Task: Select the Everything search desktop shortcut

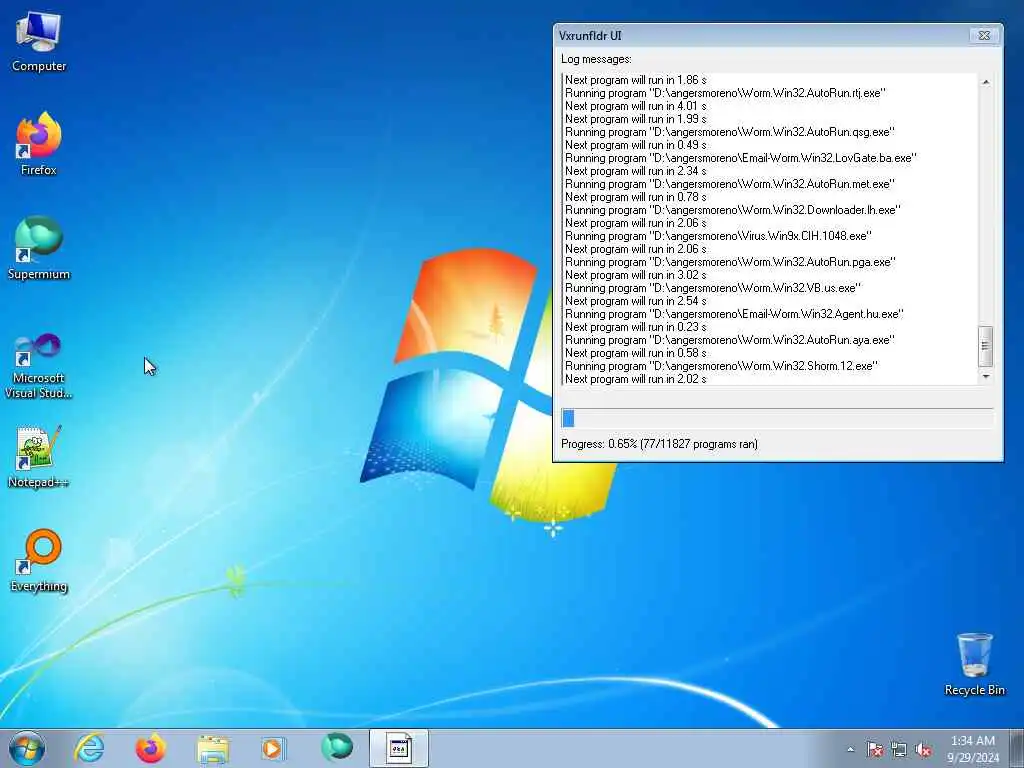Action: 39,561
